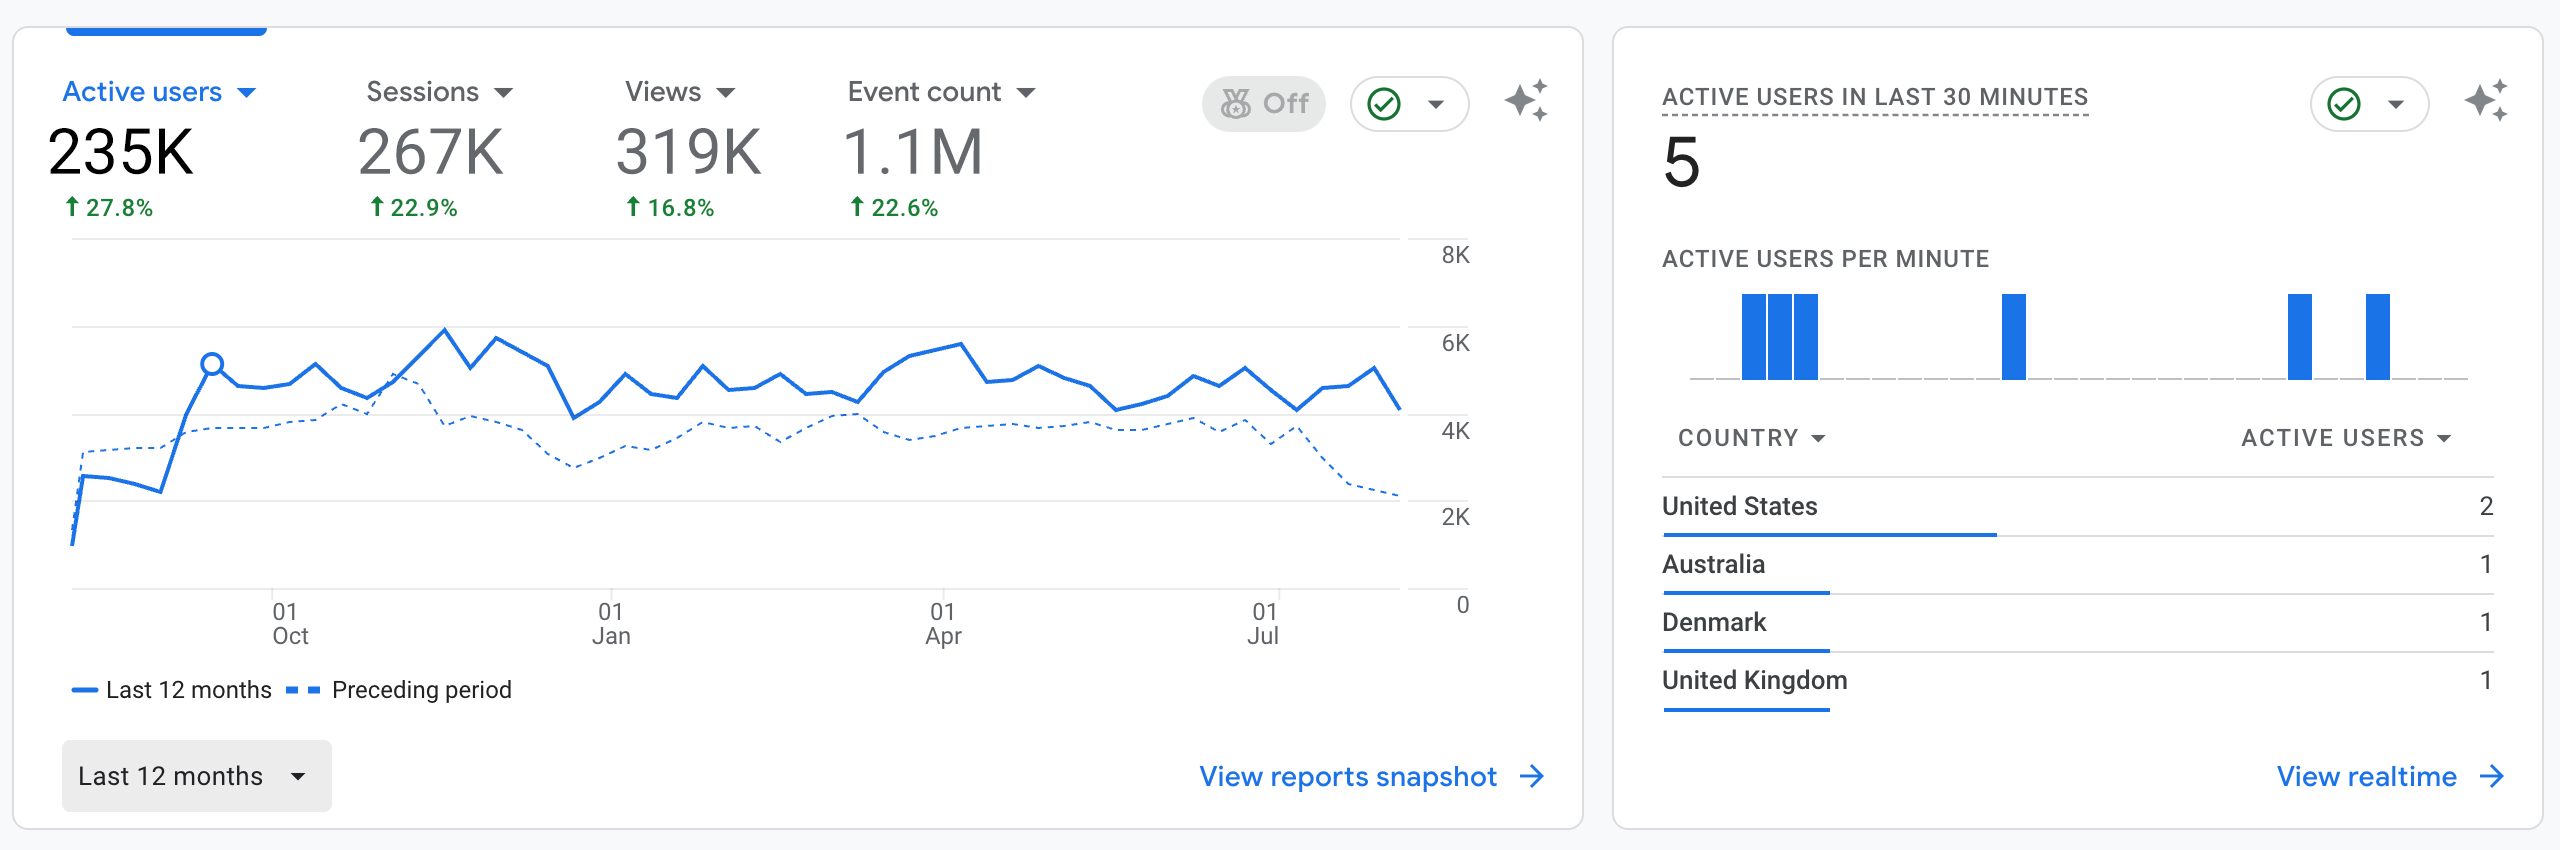Toggle the benchmarking Off switch
The image size is (2560, 850).
1264,104
